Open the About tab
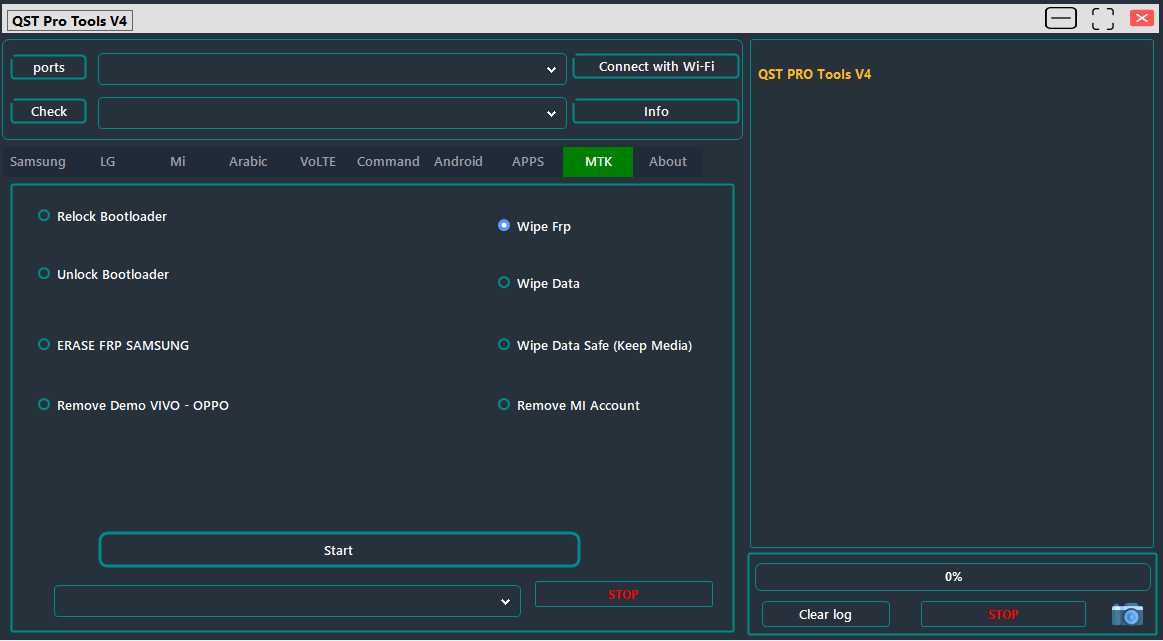The image size is (1163, 641). coord(668,161)
